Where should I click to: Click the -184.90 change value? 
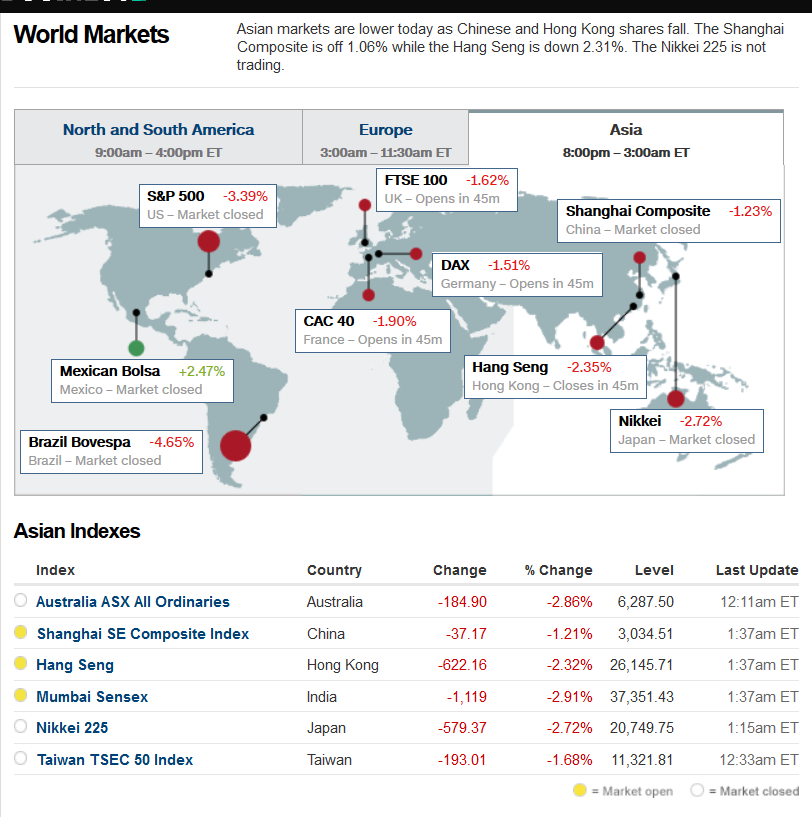[462, 602]
